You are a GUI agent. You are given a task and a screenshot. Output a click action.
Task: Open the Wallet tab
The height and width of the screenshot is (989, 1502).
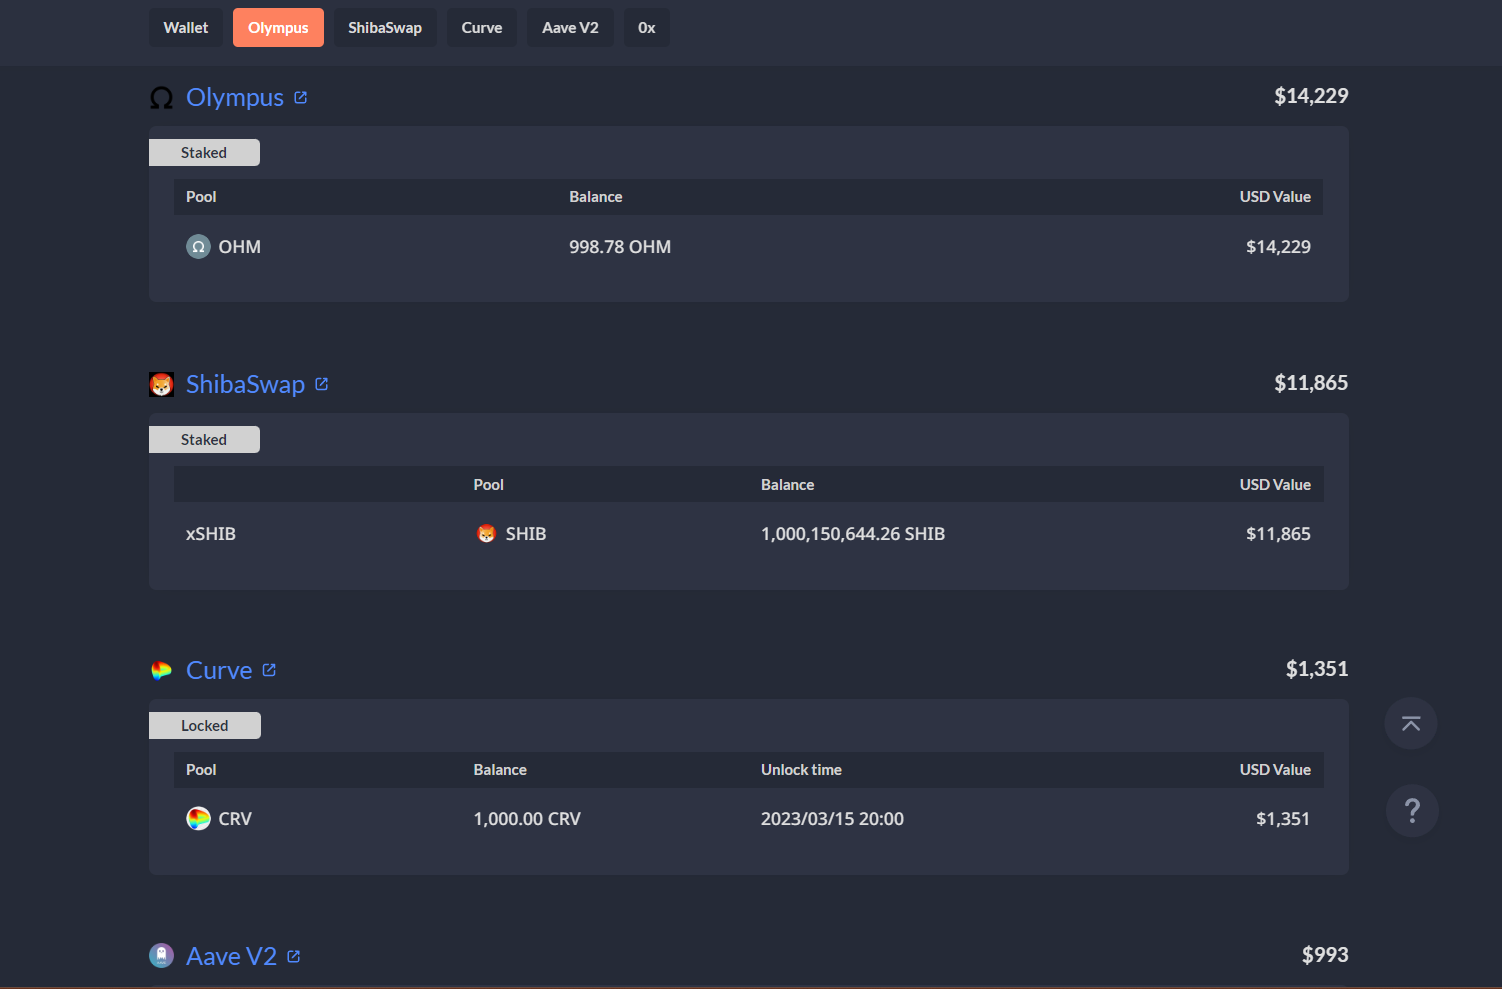coord(186,28)
